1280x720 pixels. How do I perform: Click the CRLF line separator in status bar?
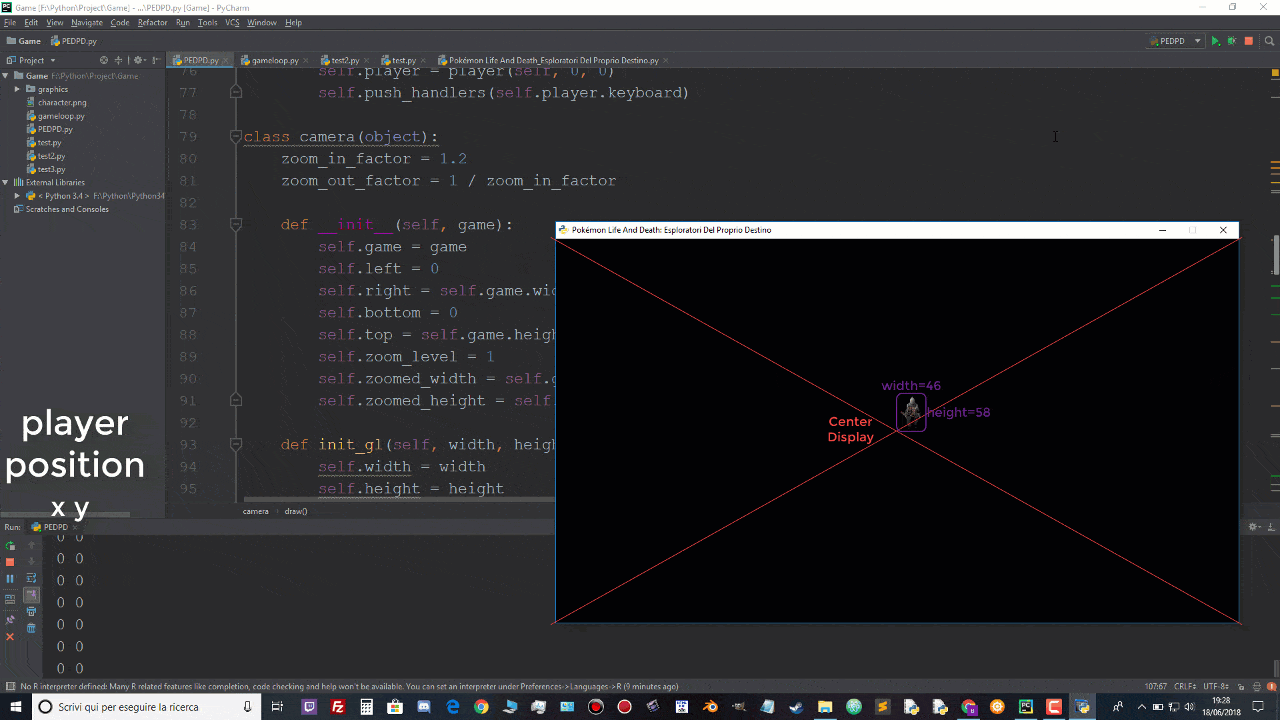(1184, 686)
